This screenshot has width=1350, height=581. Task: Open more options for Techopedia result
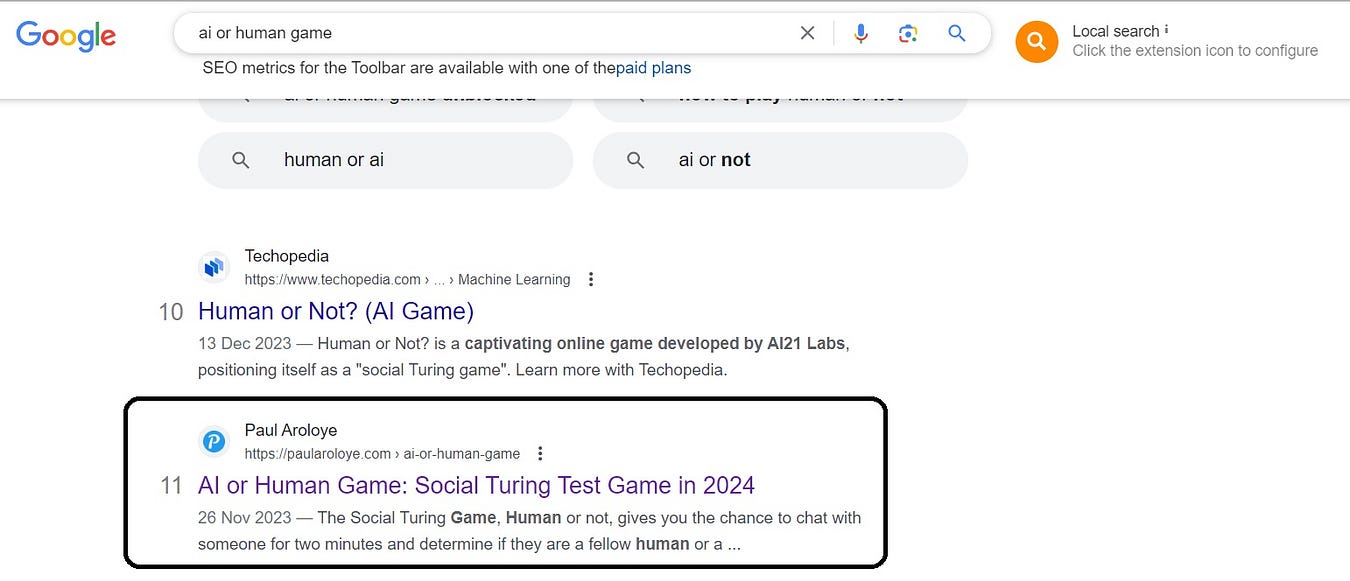591,279
